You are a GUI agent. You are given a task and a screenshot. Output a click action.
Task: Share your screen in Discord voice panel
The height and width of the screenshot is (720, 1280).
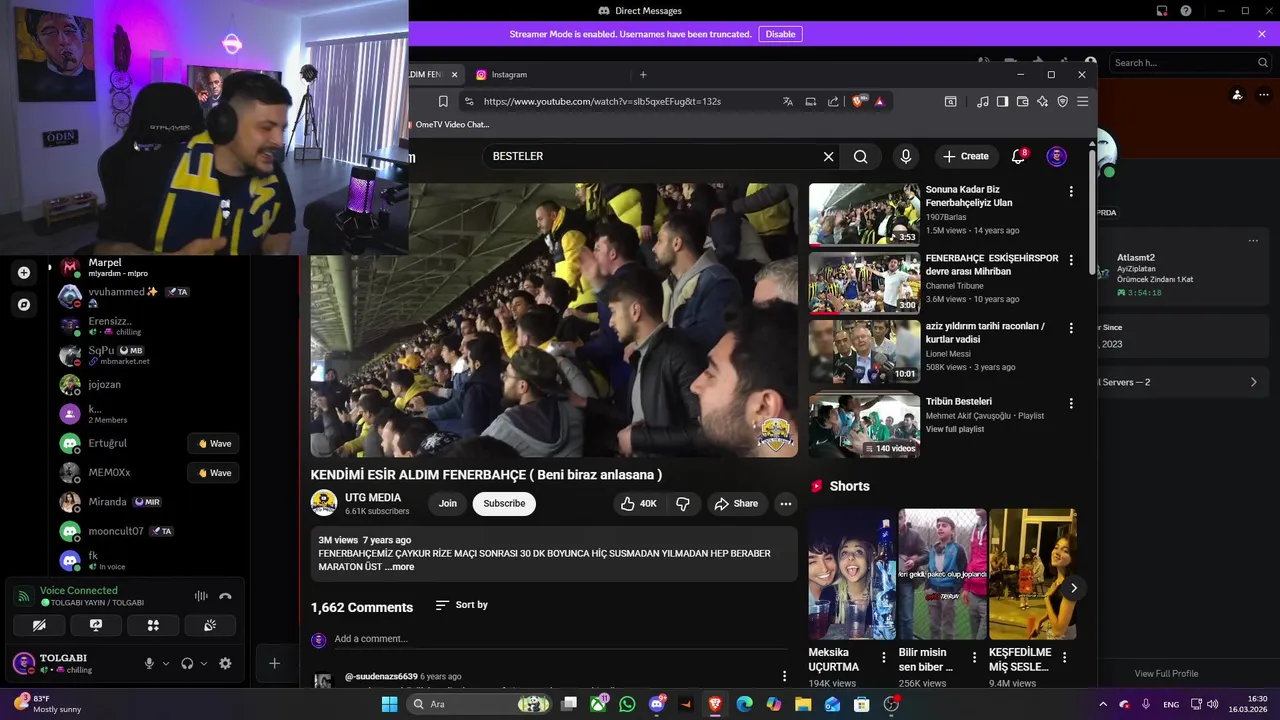point(96,625)
